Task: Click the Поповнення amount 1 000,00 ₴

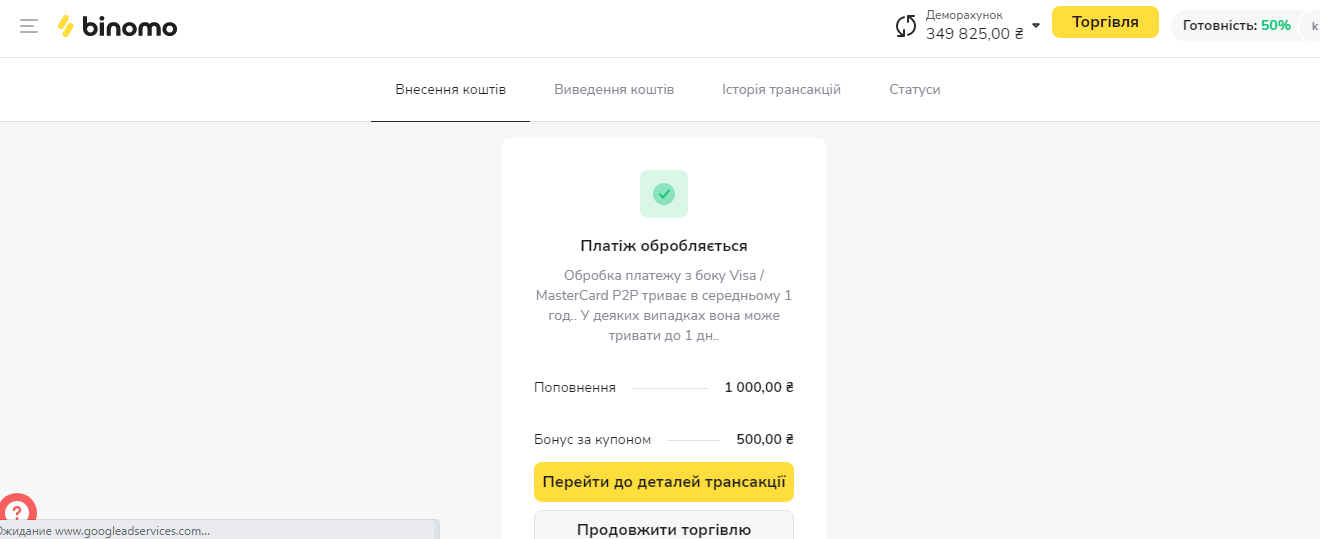Action: tap(759, 388)
